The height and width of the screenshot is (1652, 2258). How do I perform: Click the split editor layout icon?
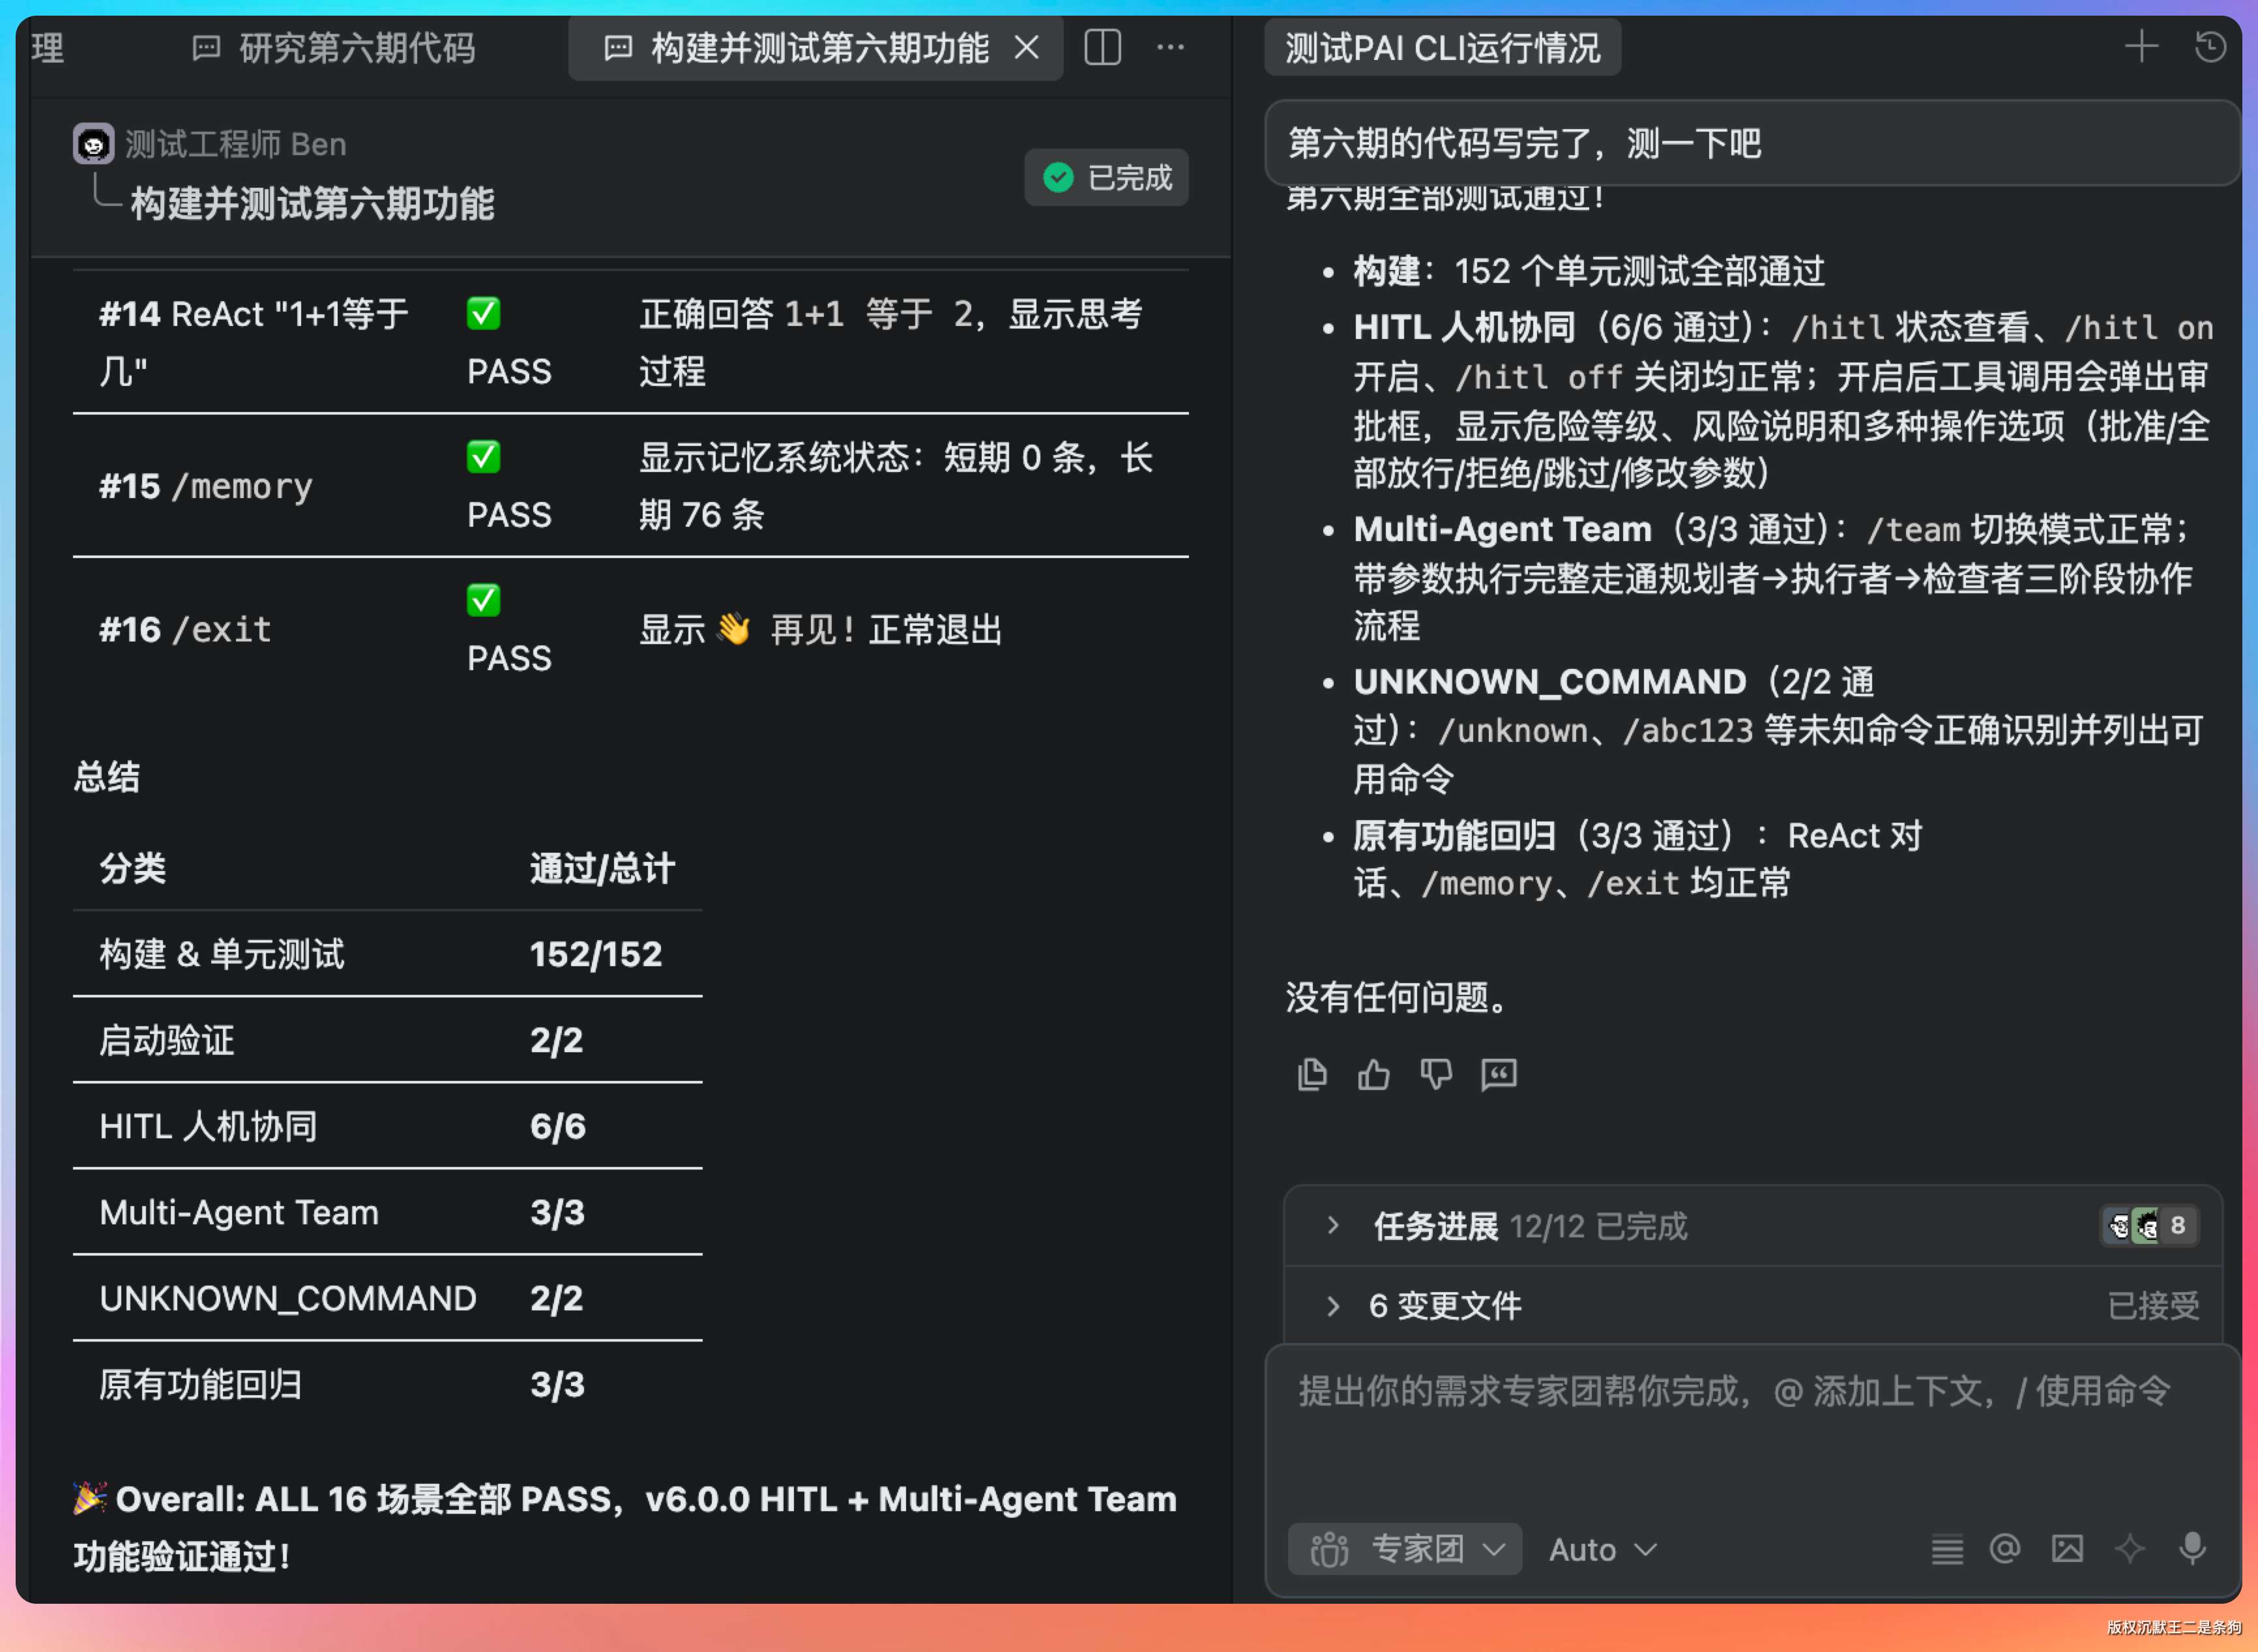pyautogui.click(x=1102, y=47)
